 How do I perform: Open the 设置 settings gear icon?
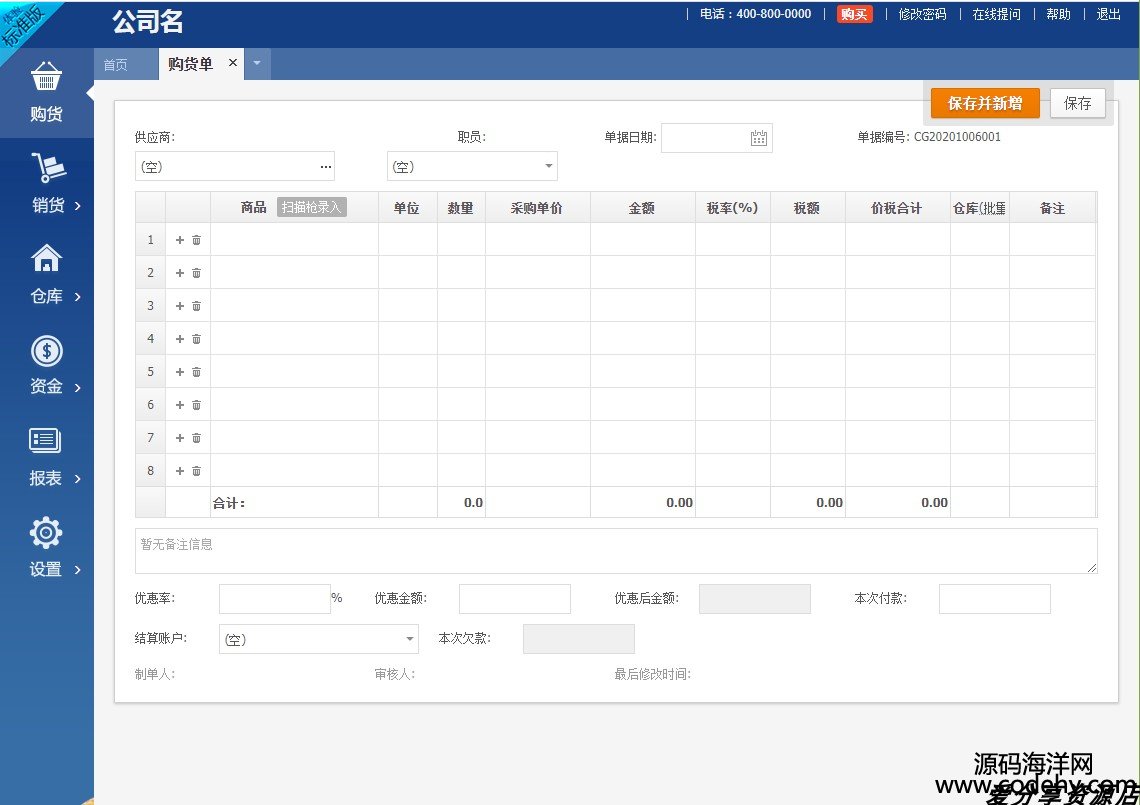coord(46,533)
